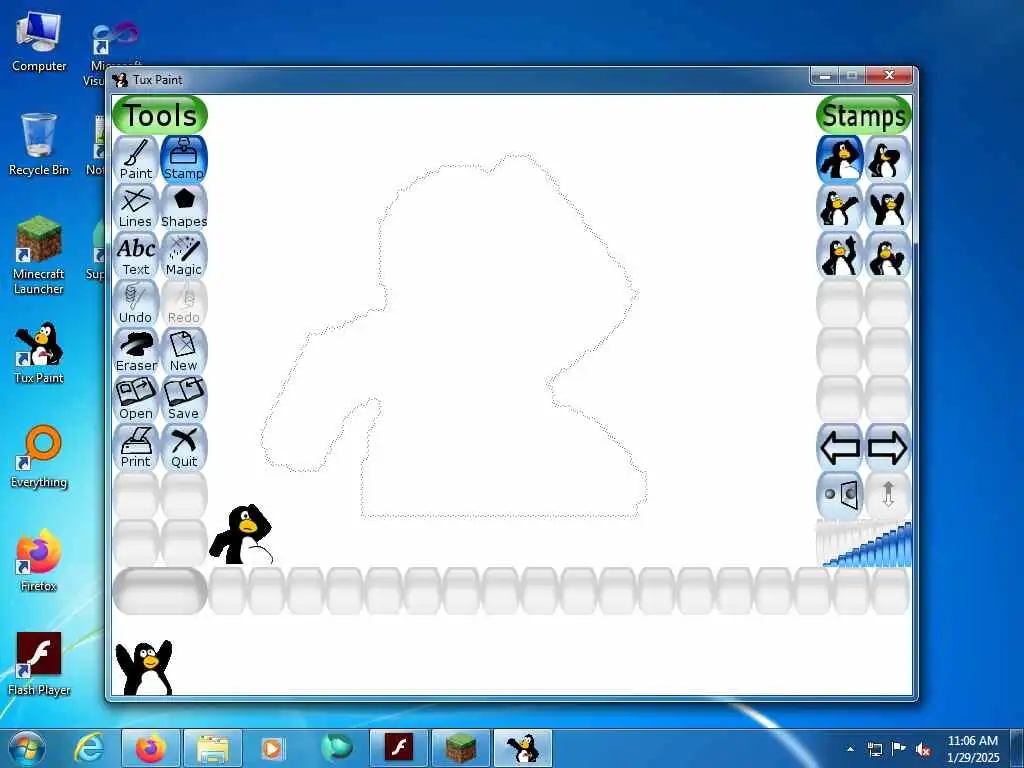
Task: Select the first highlighted Tux stamp
Action: pyautogui.click(x=840, y=159)
